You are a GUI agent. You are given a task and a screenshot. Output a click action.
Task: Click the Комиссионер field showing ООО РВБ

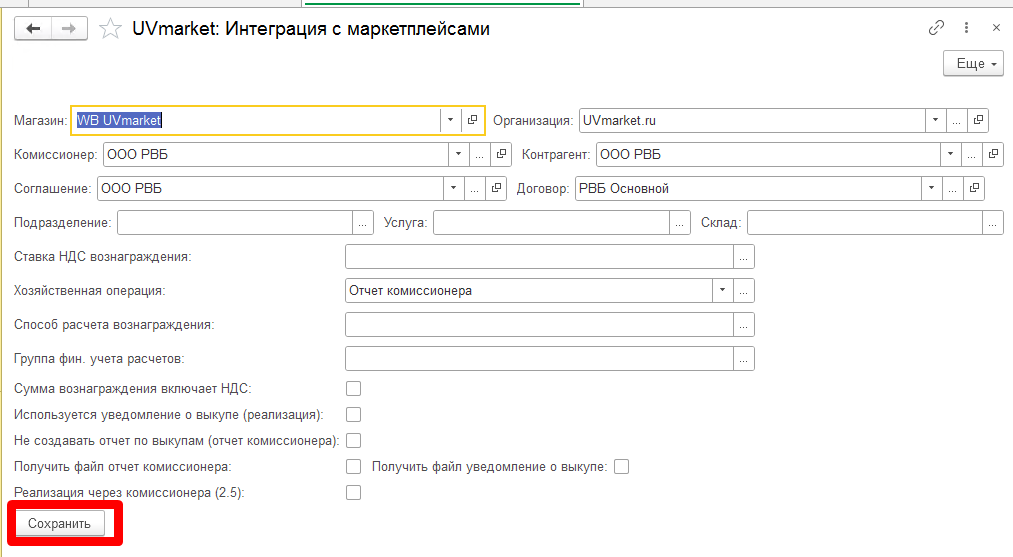(276, 154)
